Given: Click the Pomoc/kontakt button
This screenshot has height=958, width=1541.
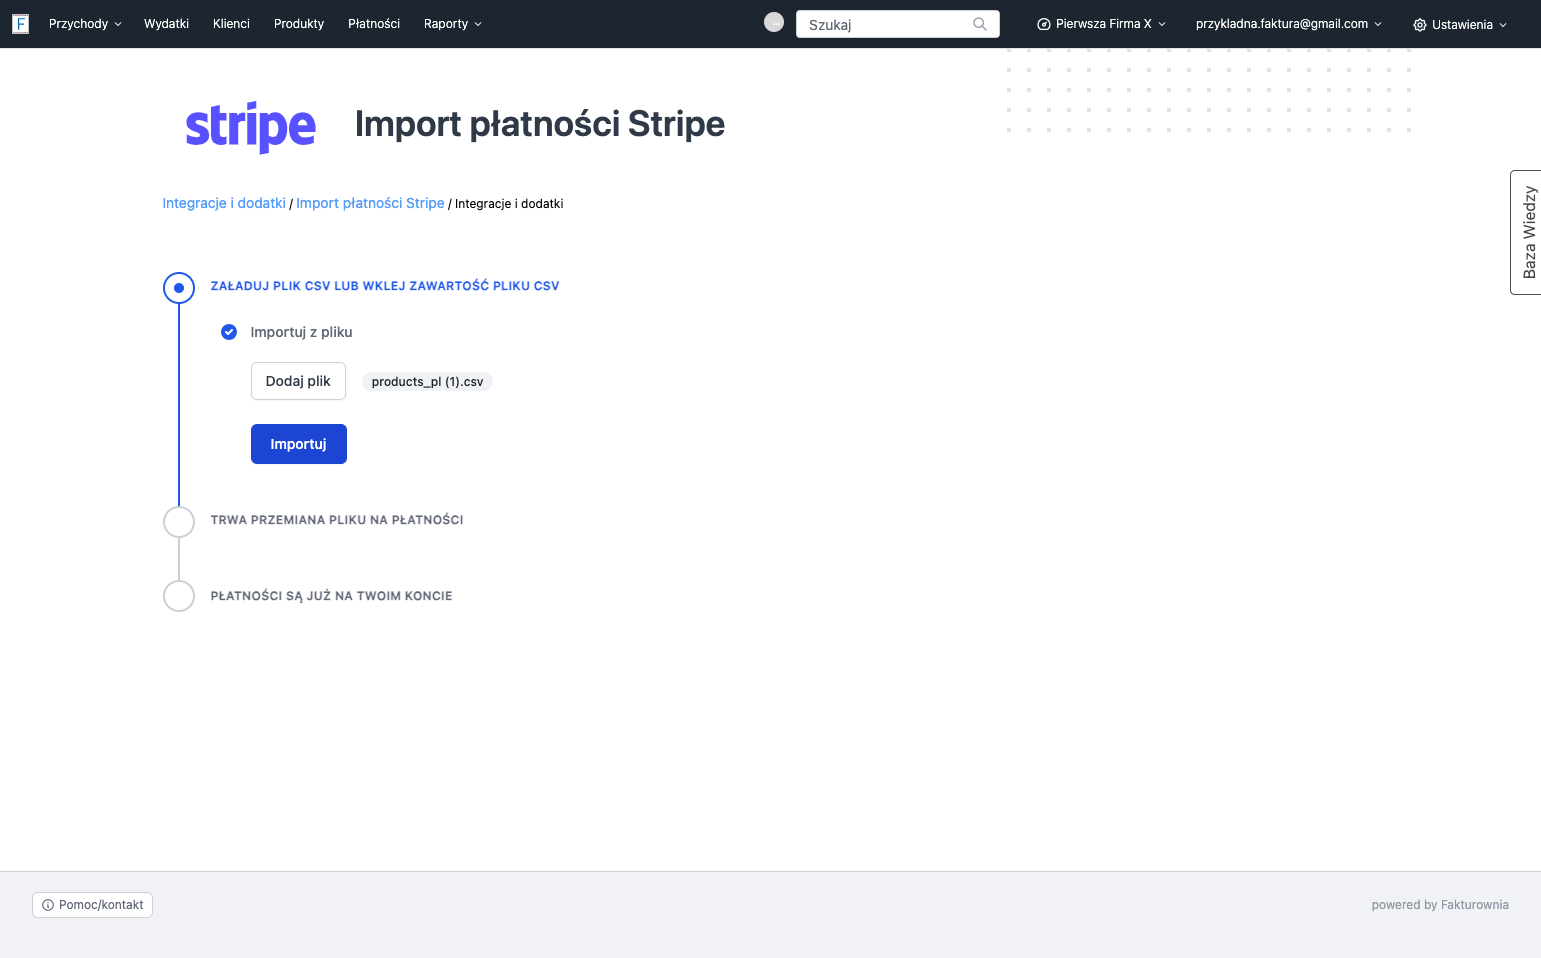Looking at the screenshot, I should pos(92,905).
